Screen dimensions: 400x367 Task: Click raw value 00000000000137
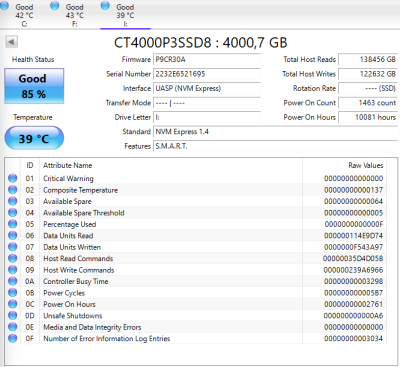(x=354, y=190)
